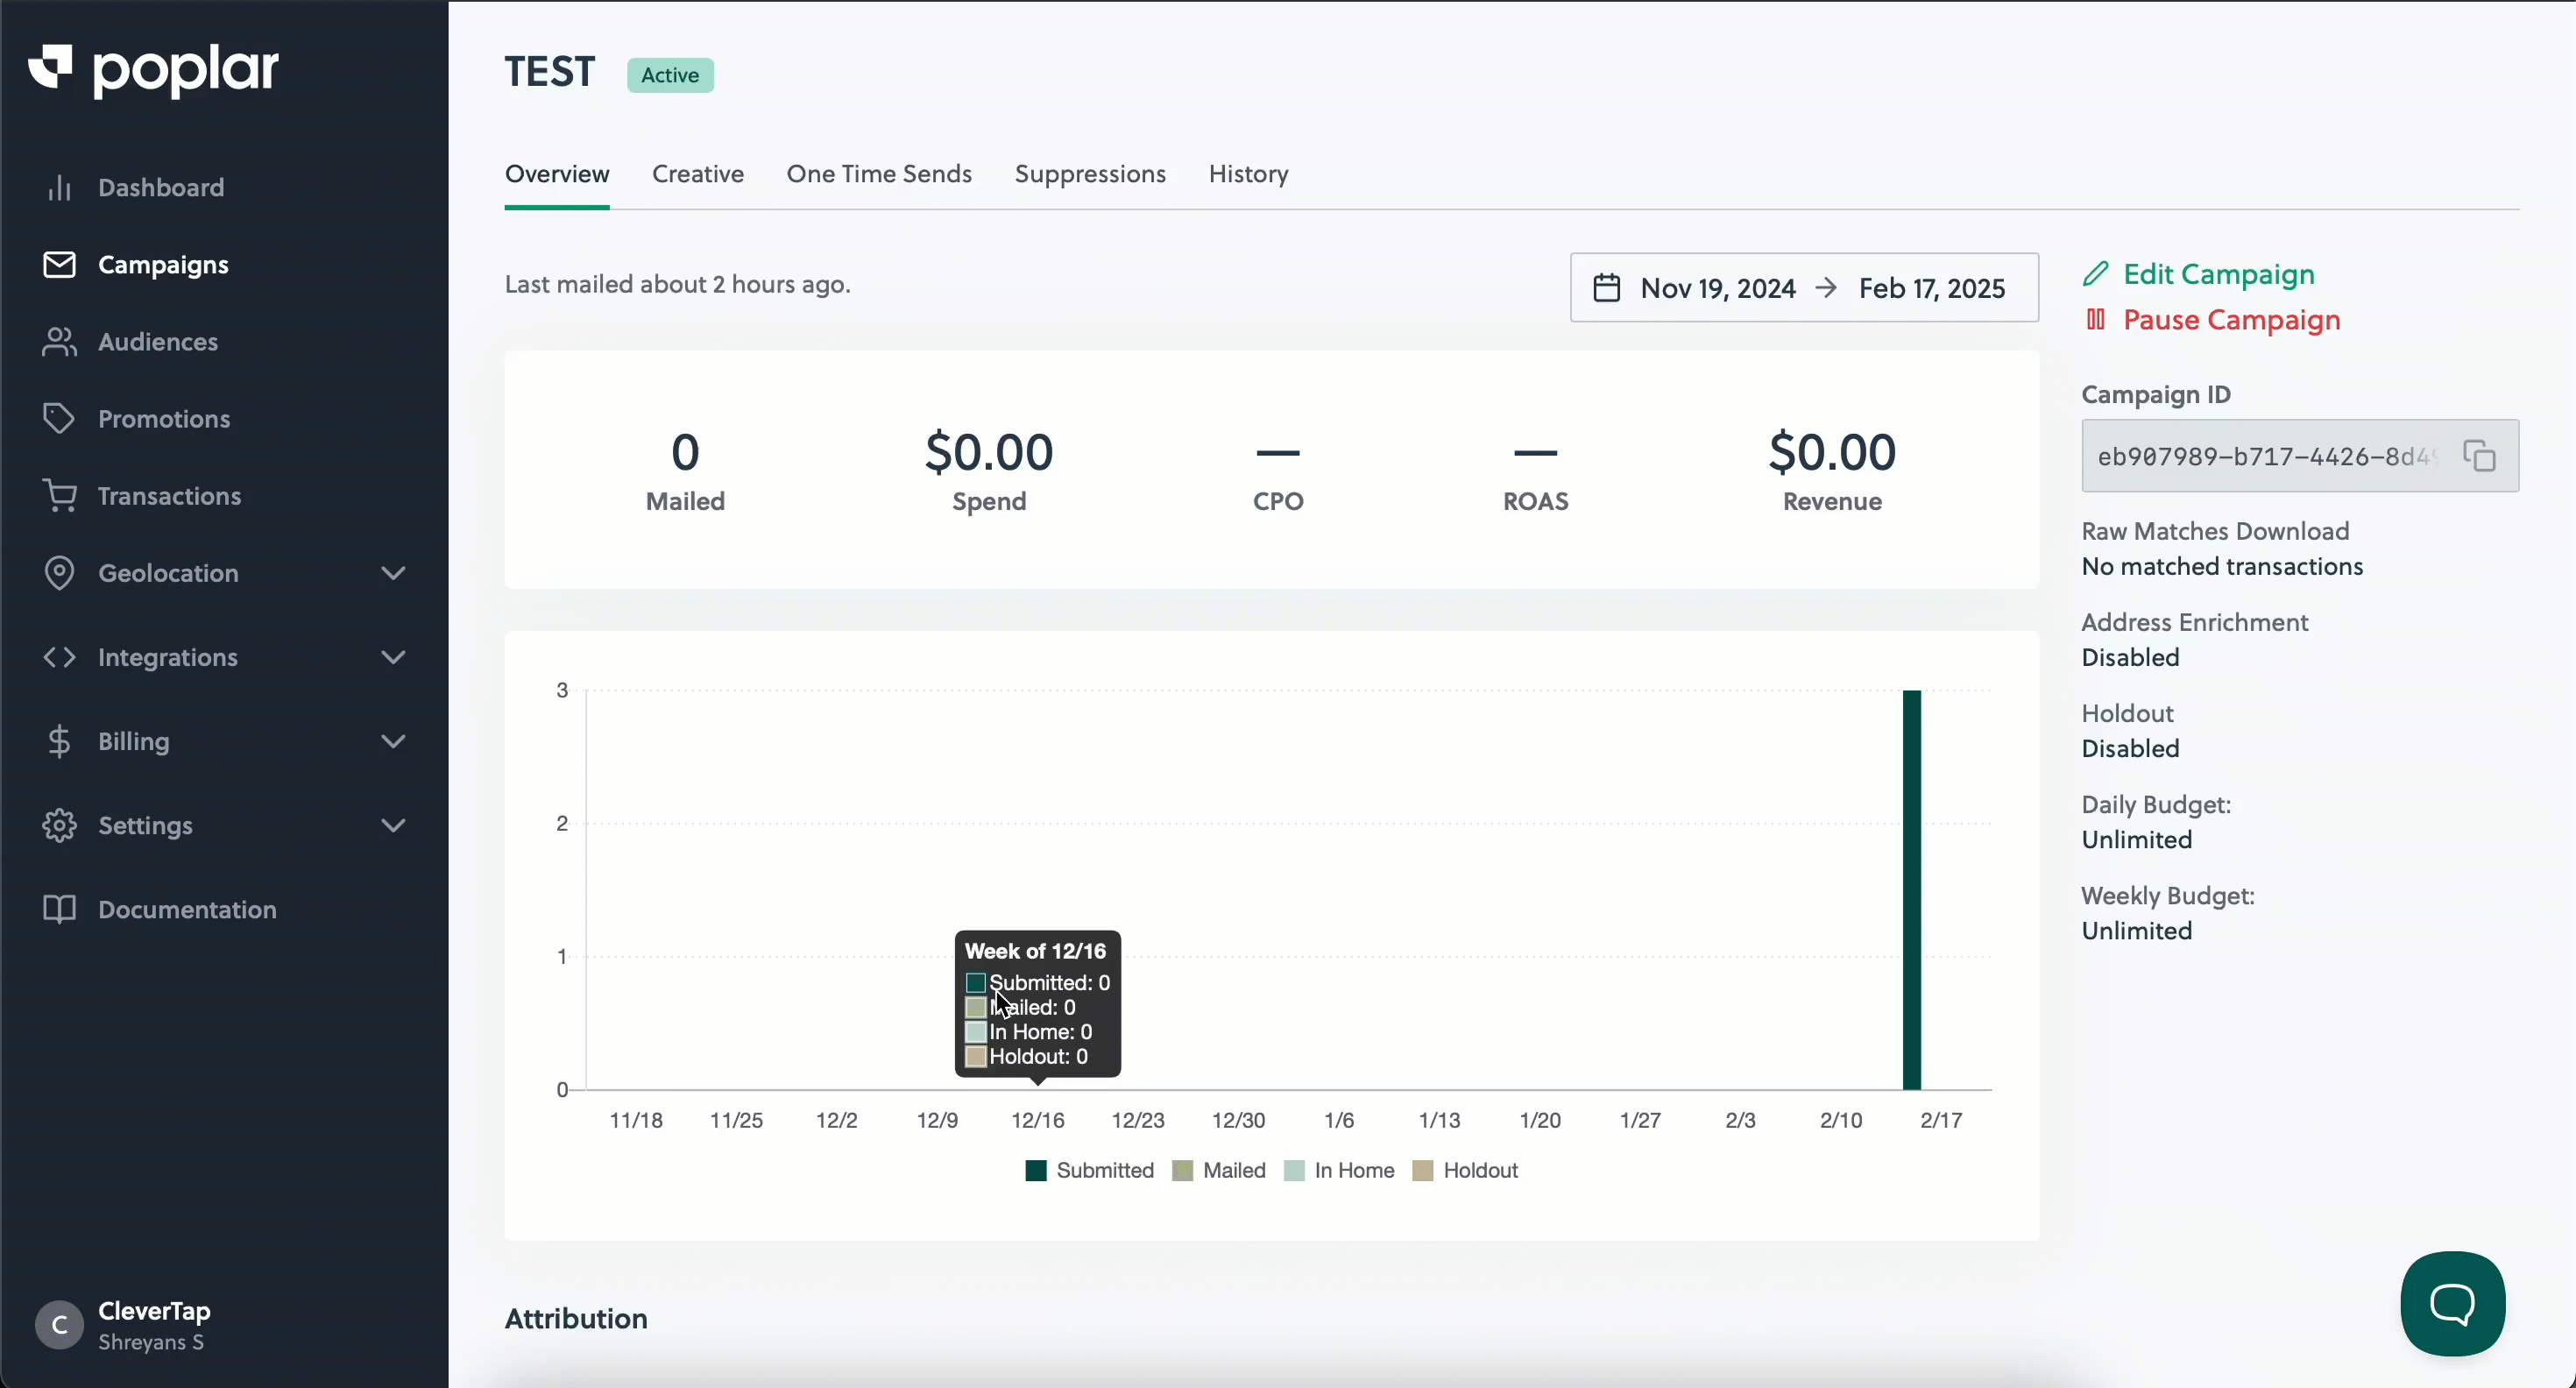This screenshot has width=2576, height=1388.
Task: Click the Geolocation pin icon
Action: (x=59, y=573)
